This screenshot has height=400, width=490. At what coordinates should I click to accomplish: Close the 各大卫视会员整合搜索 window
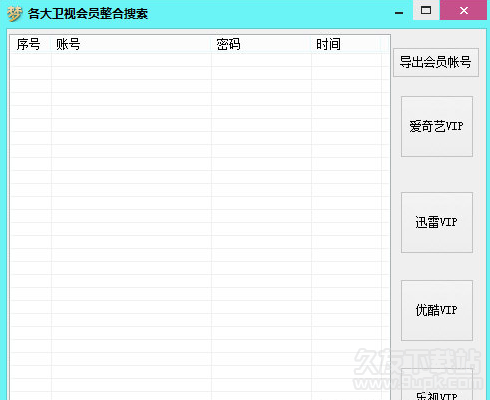click(463, 10)
